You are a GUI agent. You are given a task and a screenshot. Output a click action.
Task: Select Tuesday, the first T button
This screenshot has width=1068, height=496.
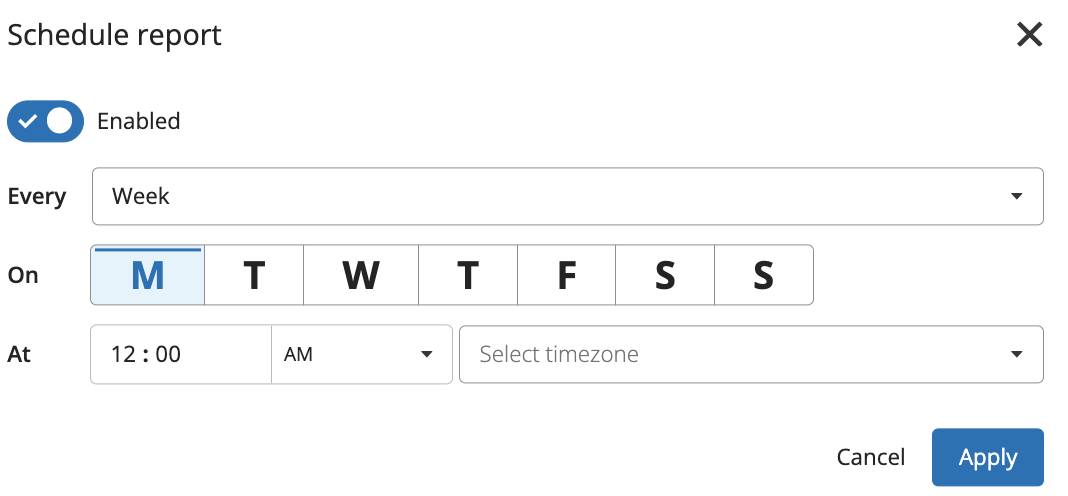coord(254,275)
